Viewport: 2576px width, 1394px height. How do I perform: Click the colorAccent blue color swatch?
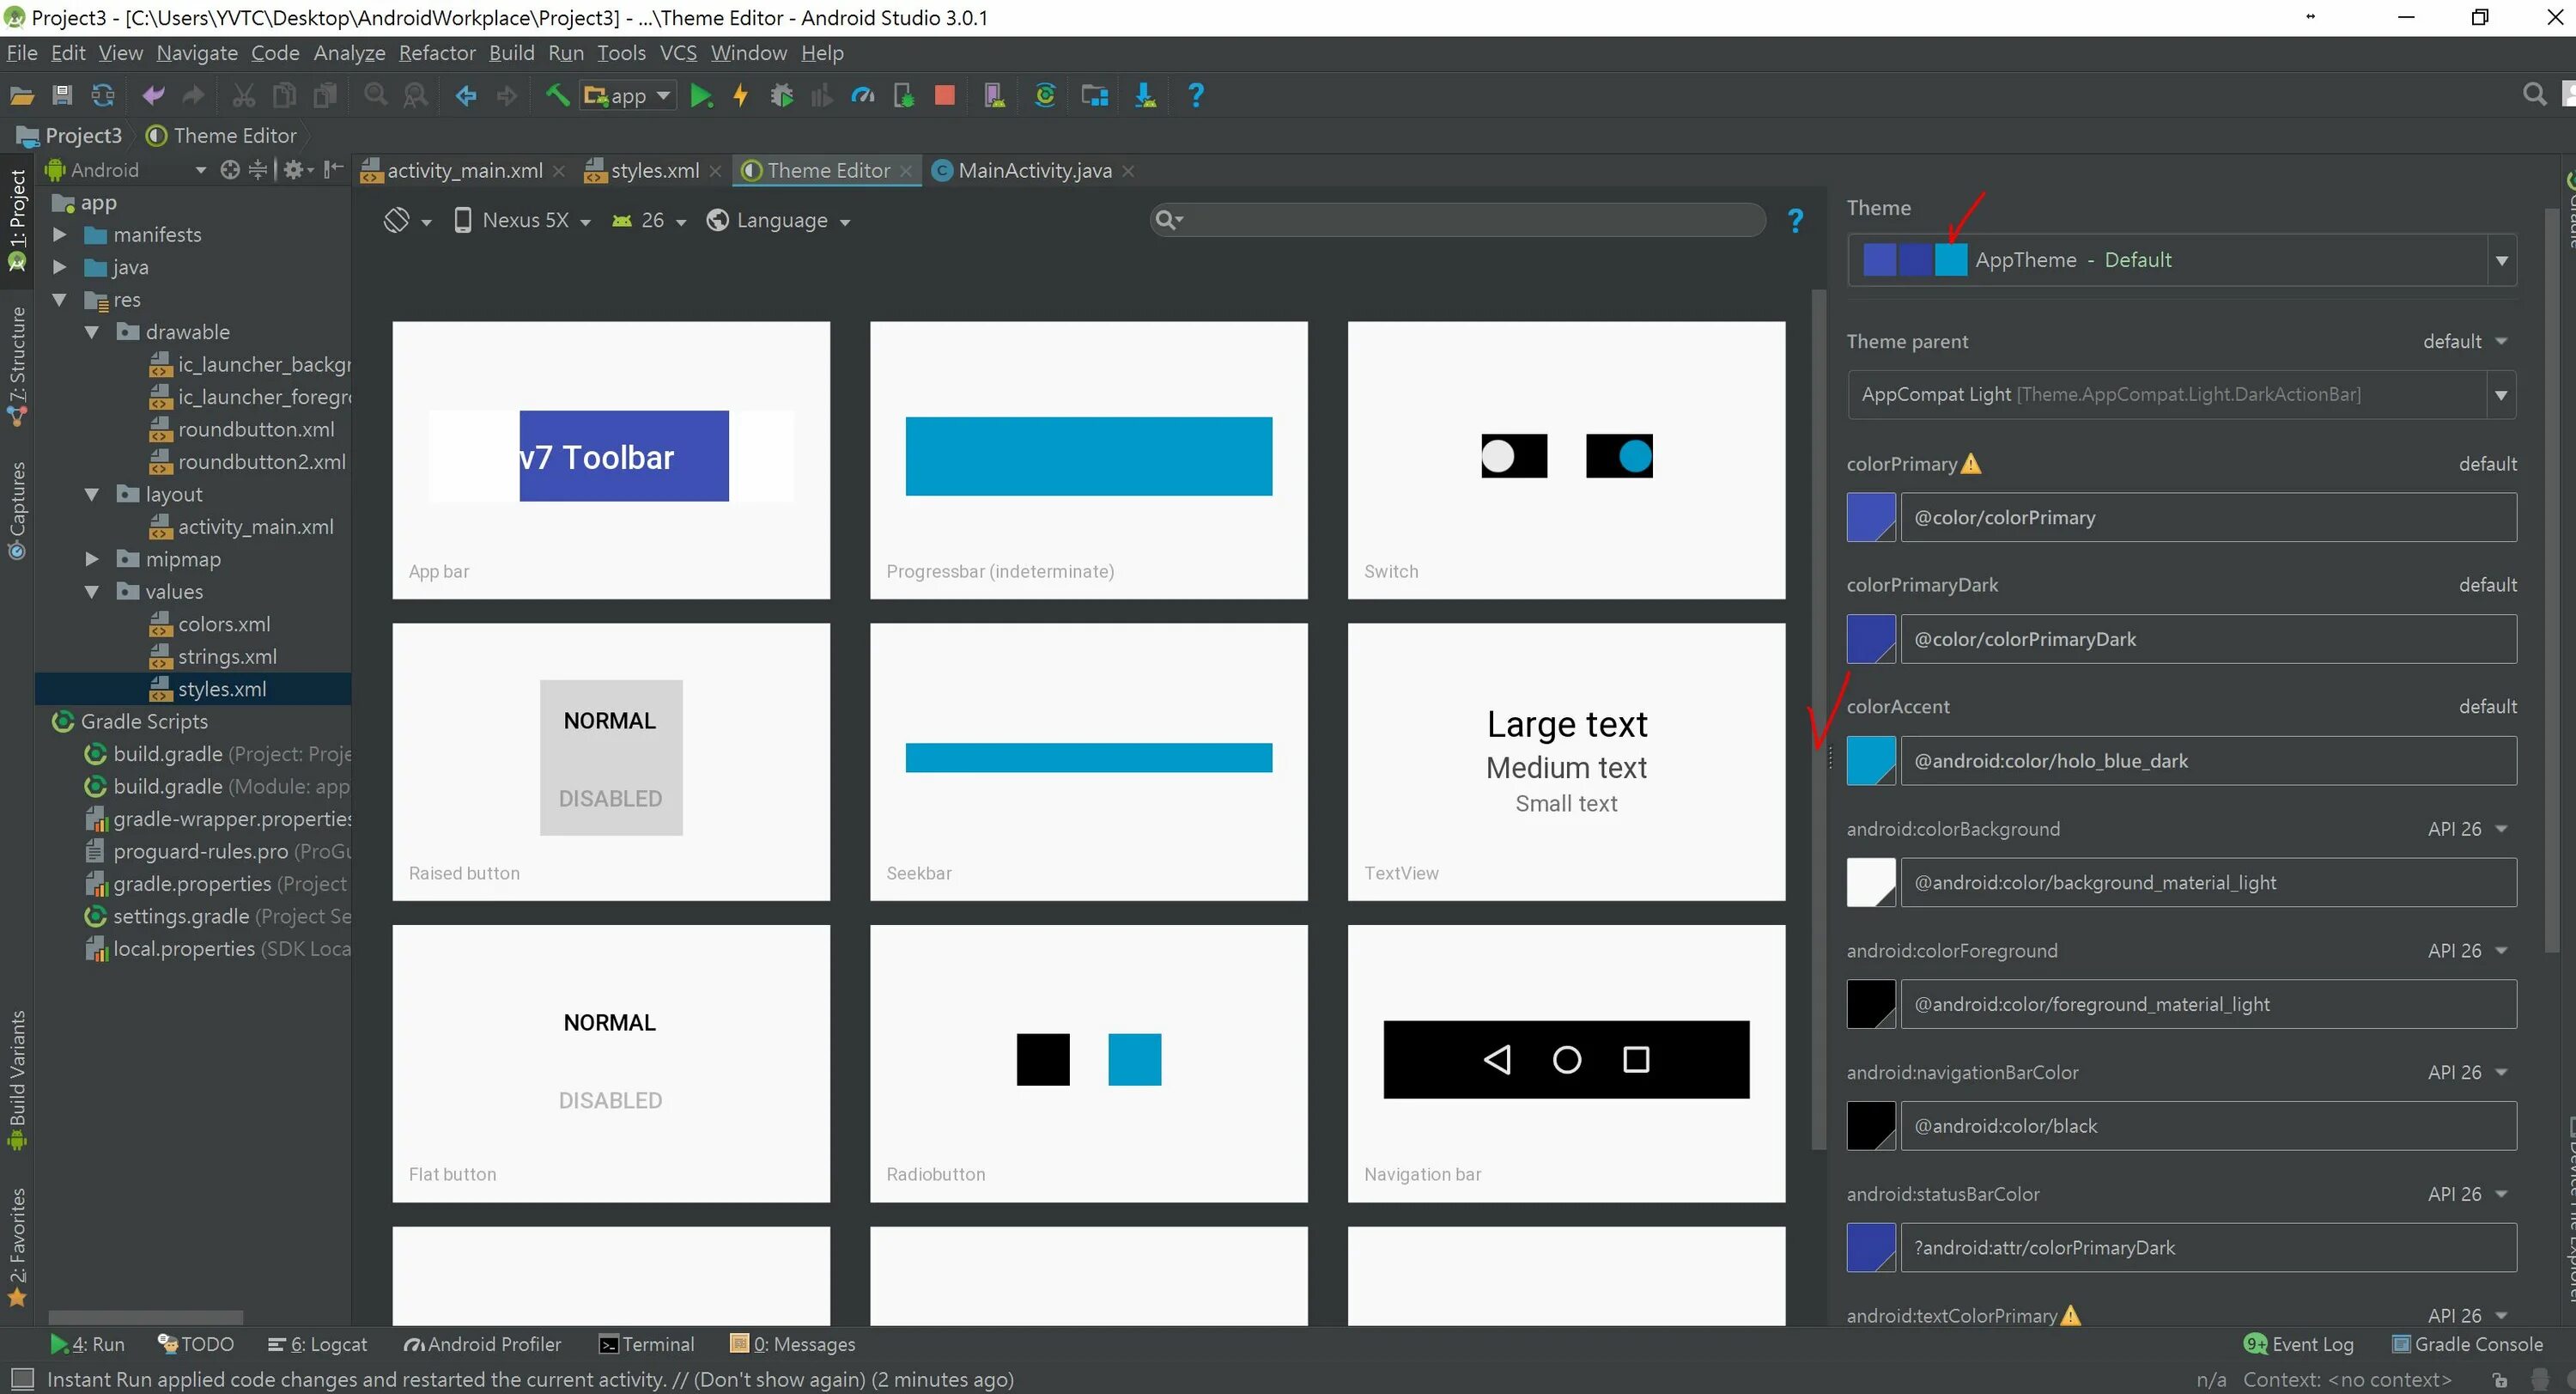click(1870, 761)
